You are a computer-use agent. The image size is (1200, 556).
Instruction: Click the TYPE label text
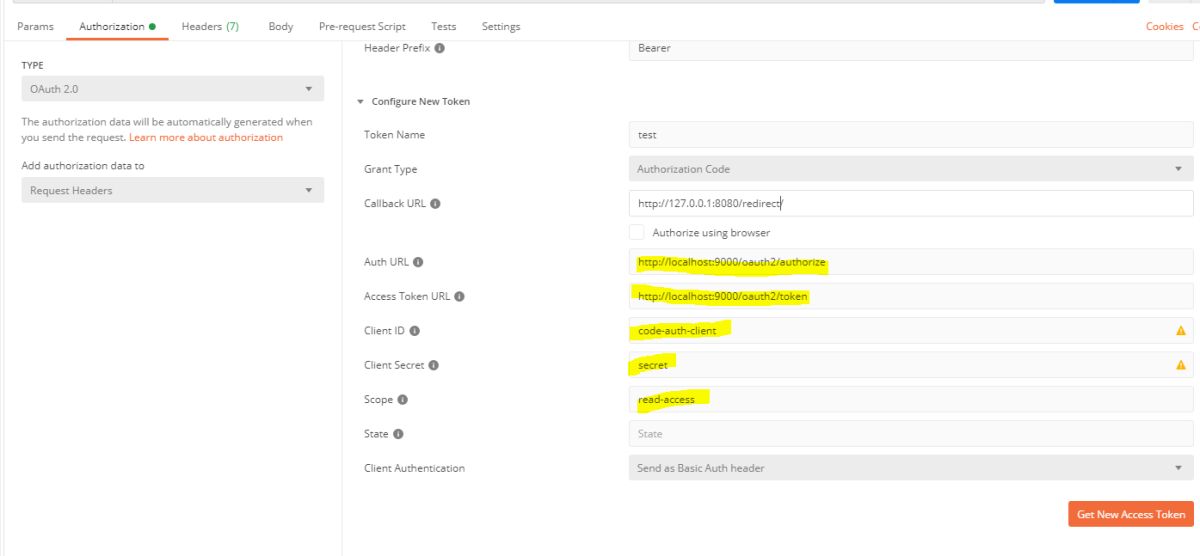[32, 65]
